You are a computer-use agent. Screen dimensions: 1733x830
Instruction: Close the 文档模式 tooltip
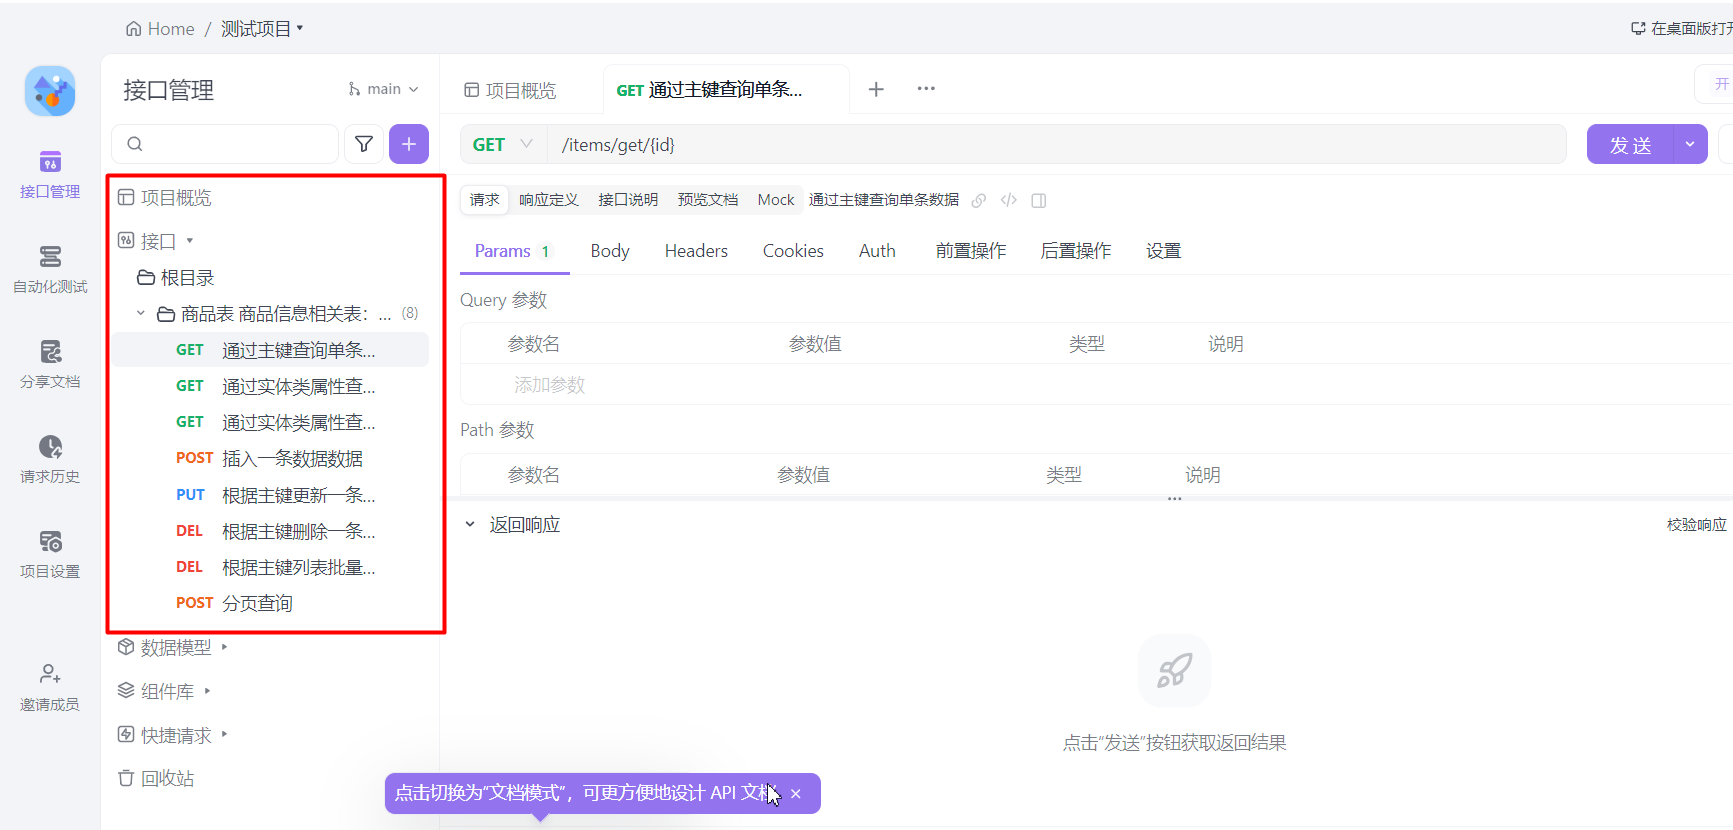pyautogui.click(x=796, y=794)
